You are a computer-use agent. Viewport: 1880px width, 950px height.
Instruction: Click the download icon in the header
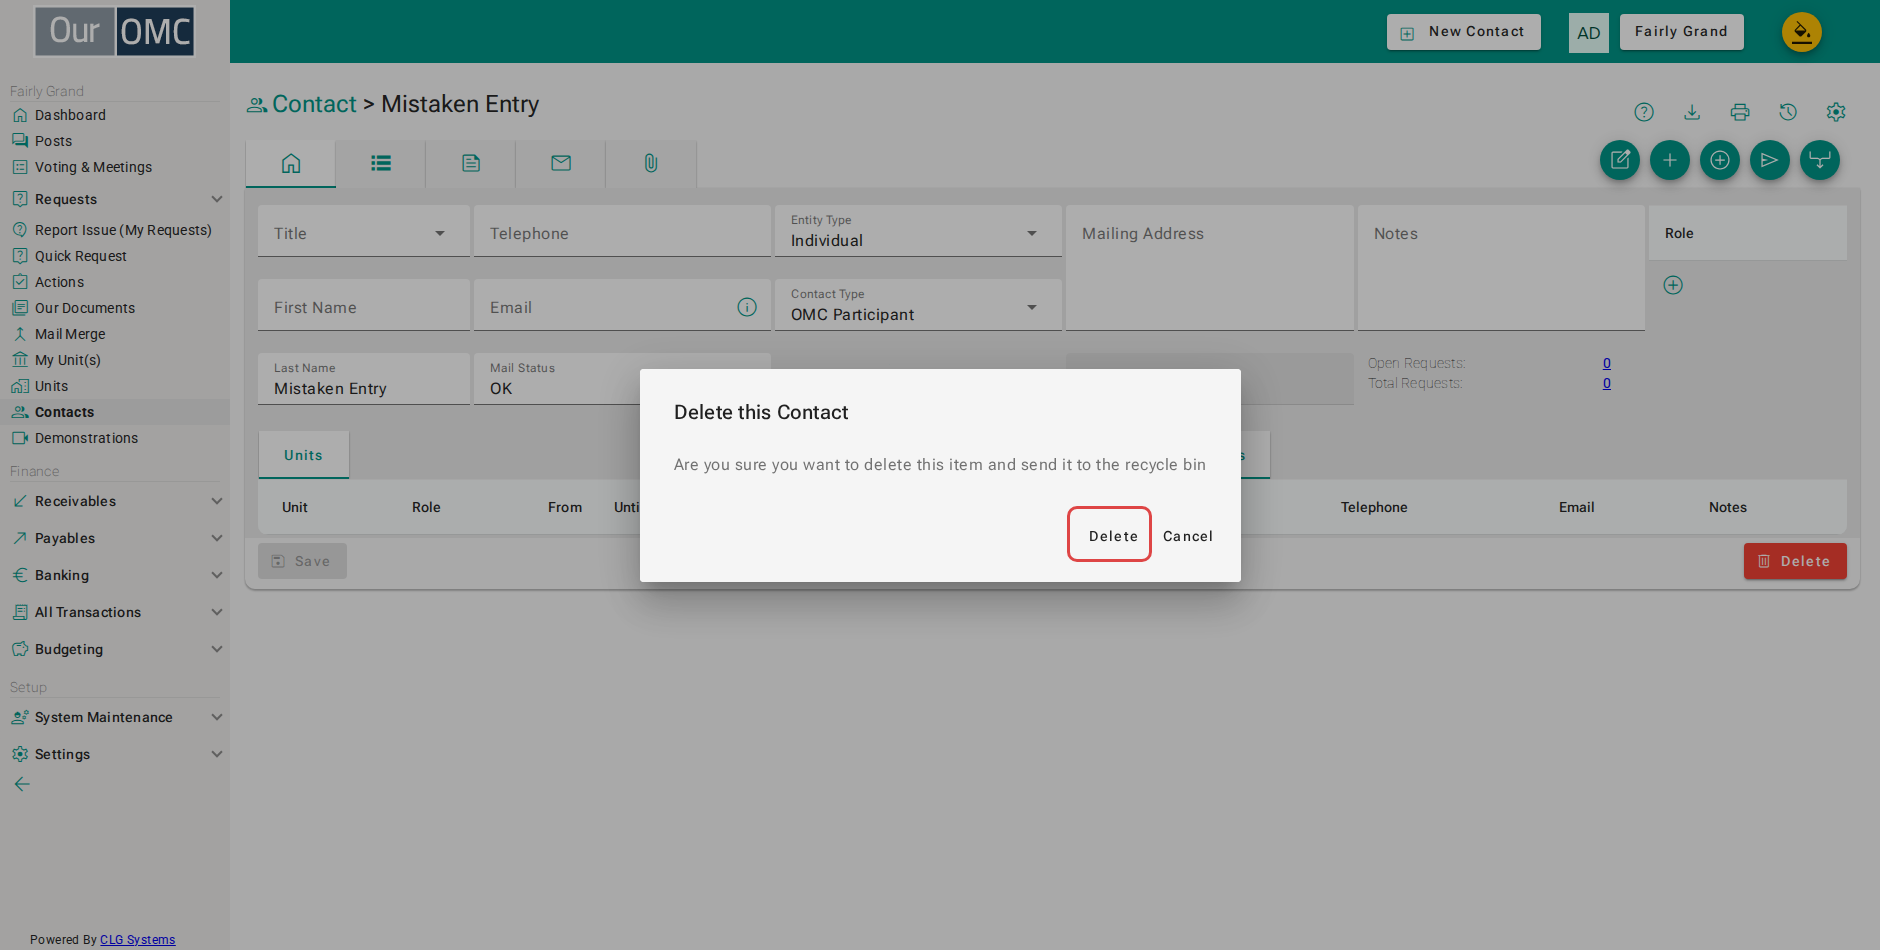(1692, 112)
